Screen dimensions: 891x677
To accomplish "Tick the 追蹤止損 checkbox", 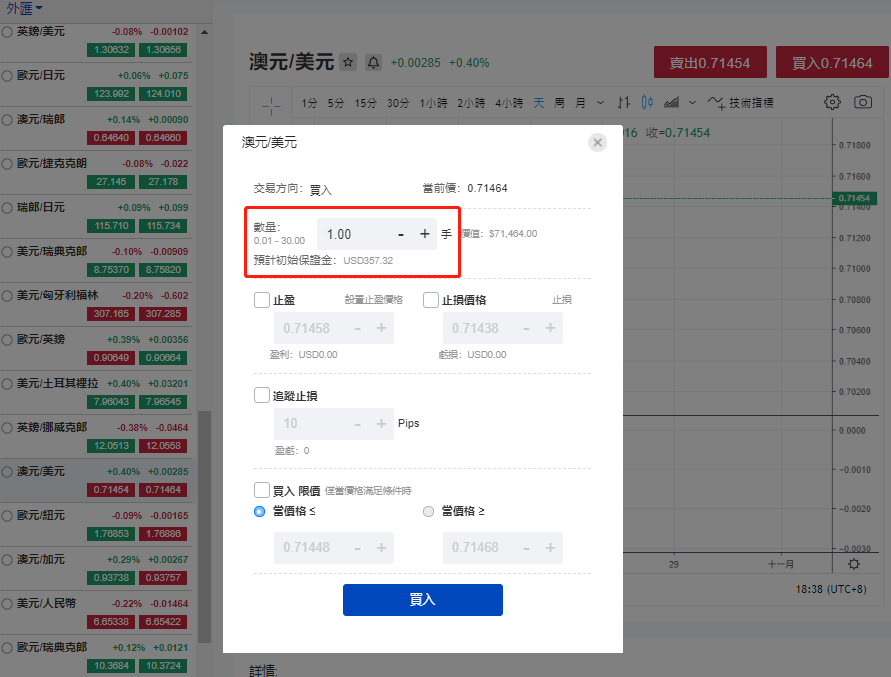I will coord(262,396).
